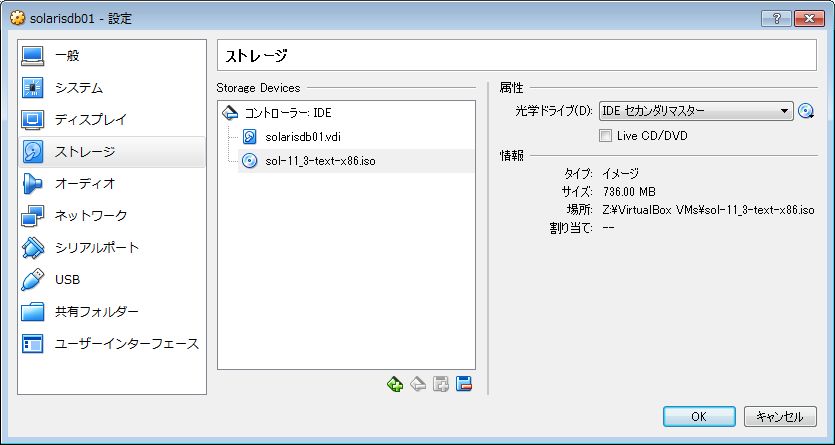Screen dimensions: 835x445
Task: Click the Display (ディスプレイ) screen icon
Action: click(32, 120)
